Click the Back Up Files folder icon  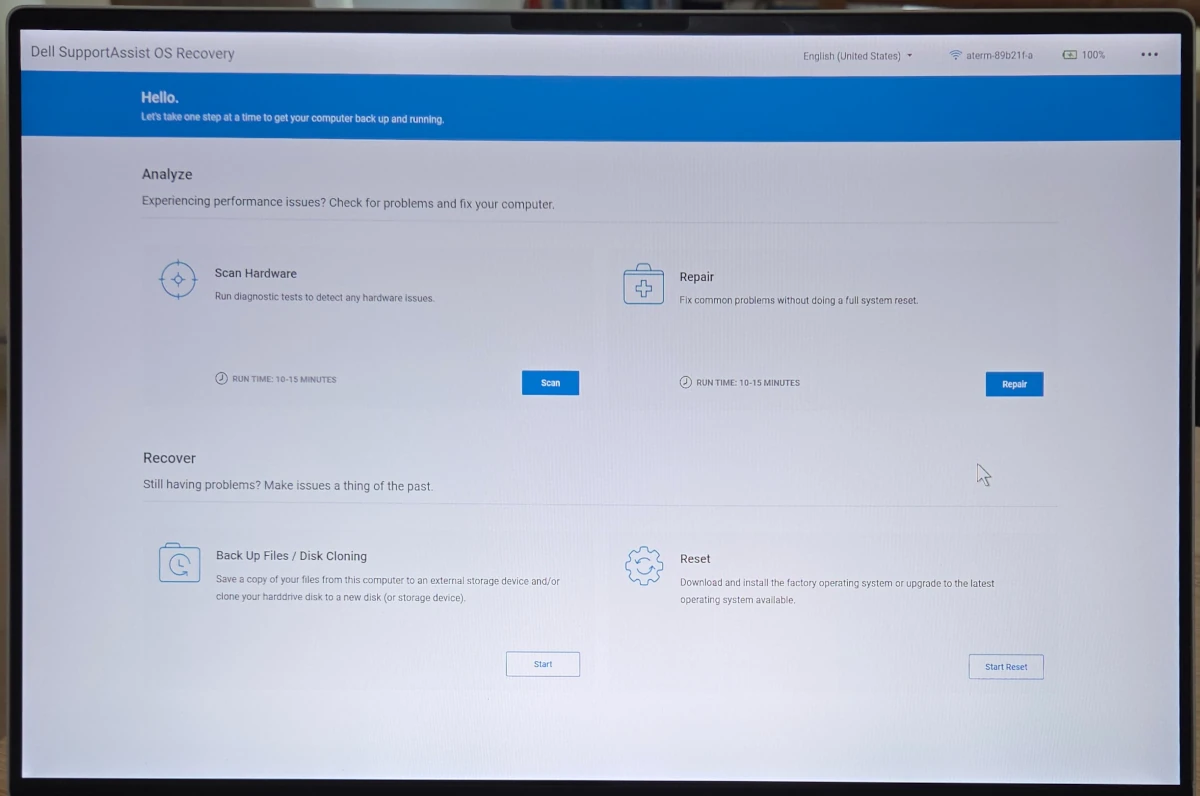pyautogui.click(x=179, y=563)
